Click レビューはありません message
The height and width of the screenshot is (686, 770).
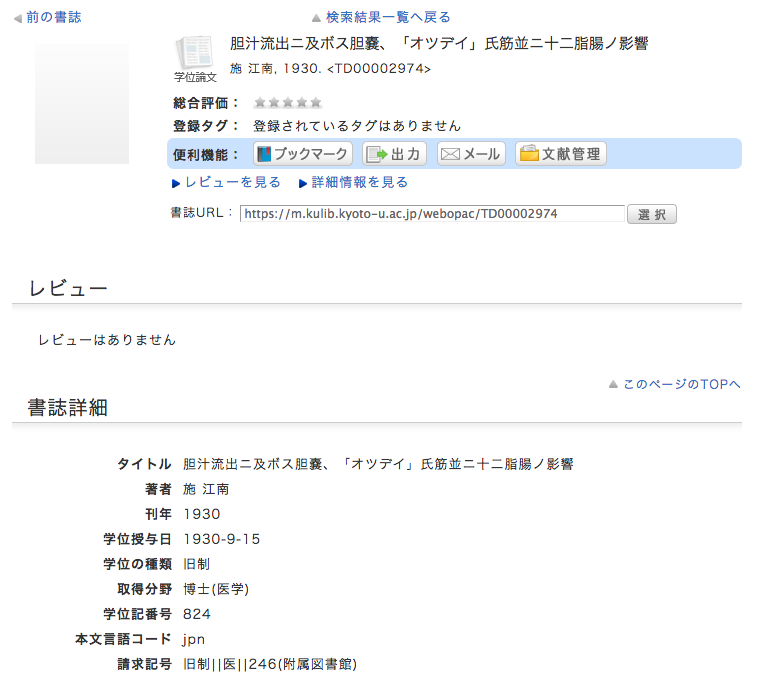click(x=107, y=340)
